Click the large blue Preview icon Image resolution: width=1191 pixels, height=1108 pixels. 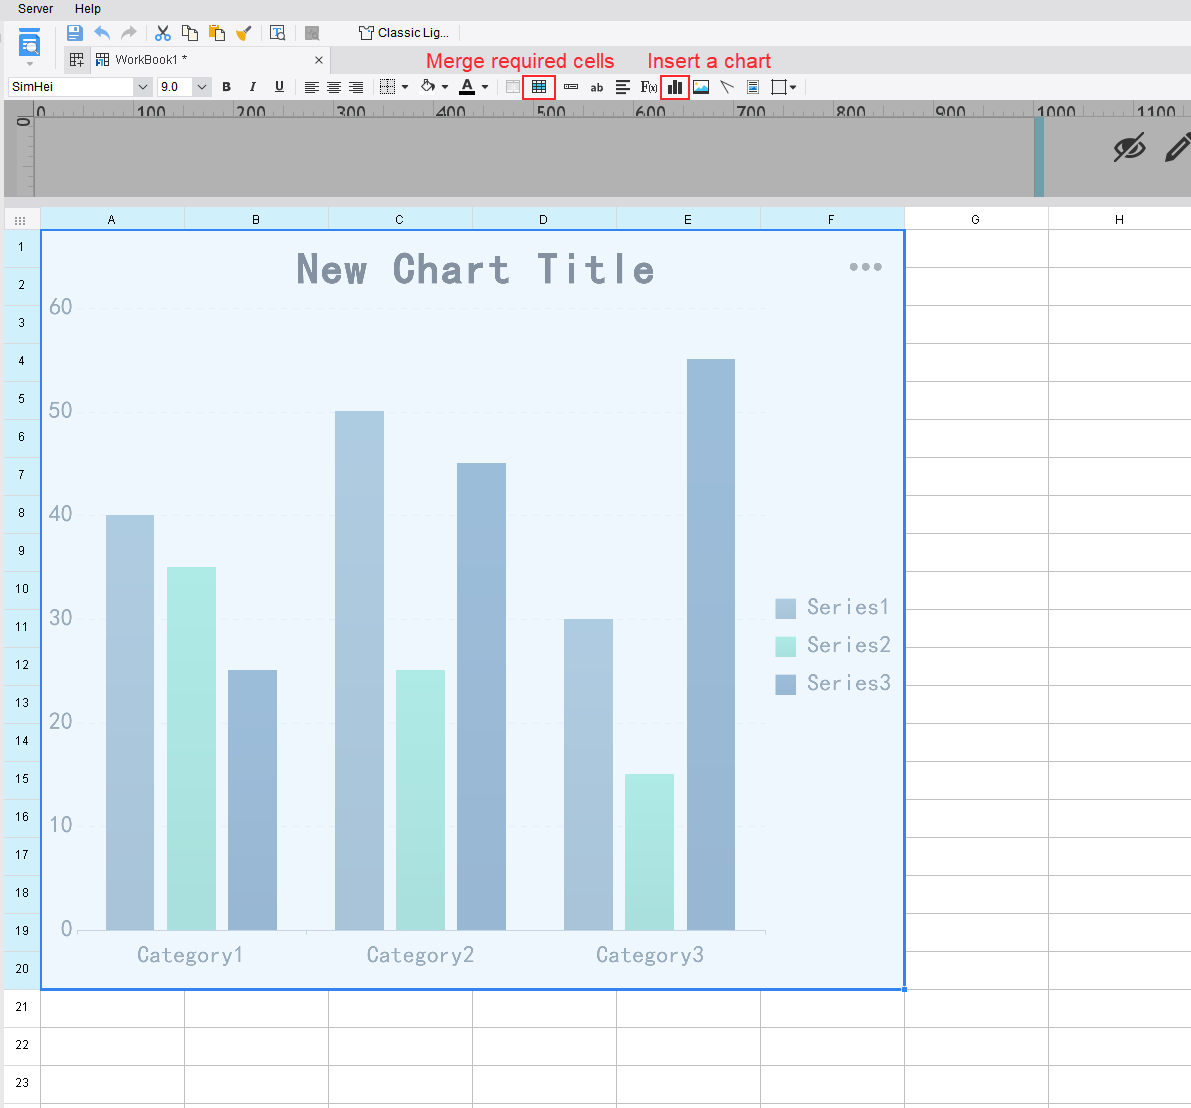click(x=30, y=43)
